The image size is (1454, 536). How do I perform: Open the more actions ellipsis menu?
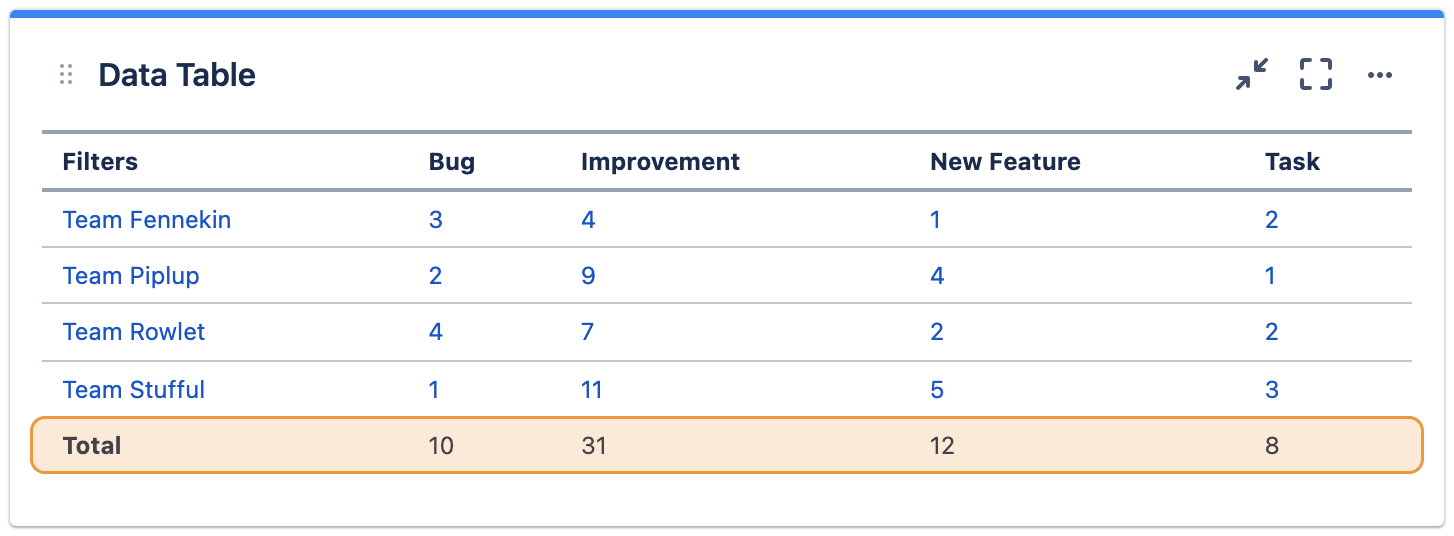(x=1380, y=75)
